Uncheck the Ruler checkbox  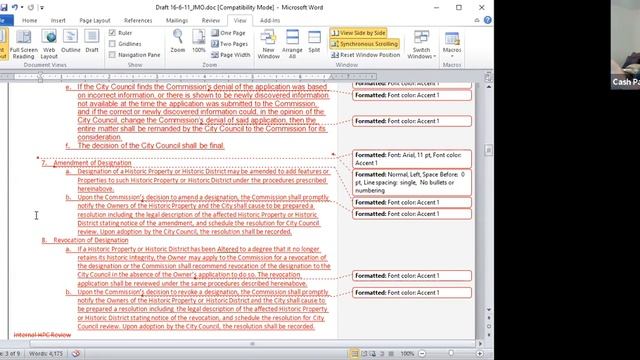coord(112,33)
